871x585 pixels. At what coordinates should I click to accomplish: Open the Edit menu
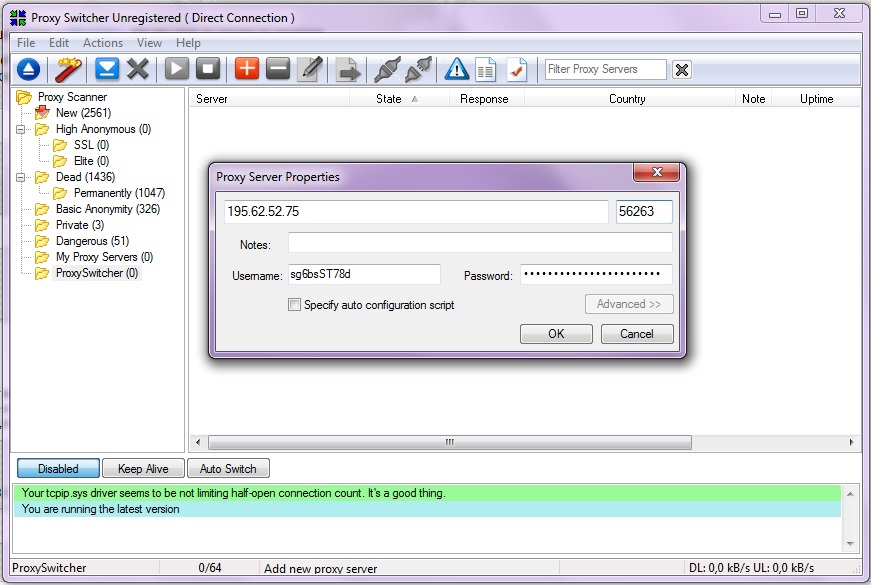58,43
